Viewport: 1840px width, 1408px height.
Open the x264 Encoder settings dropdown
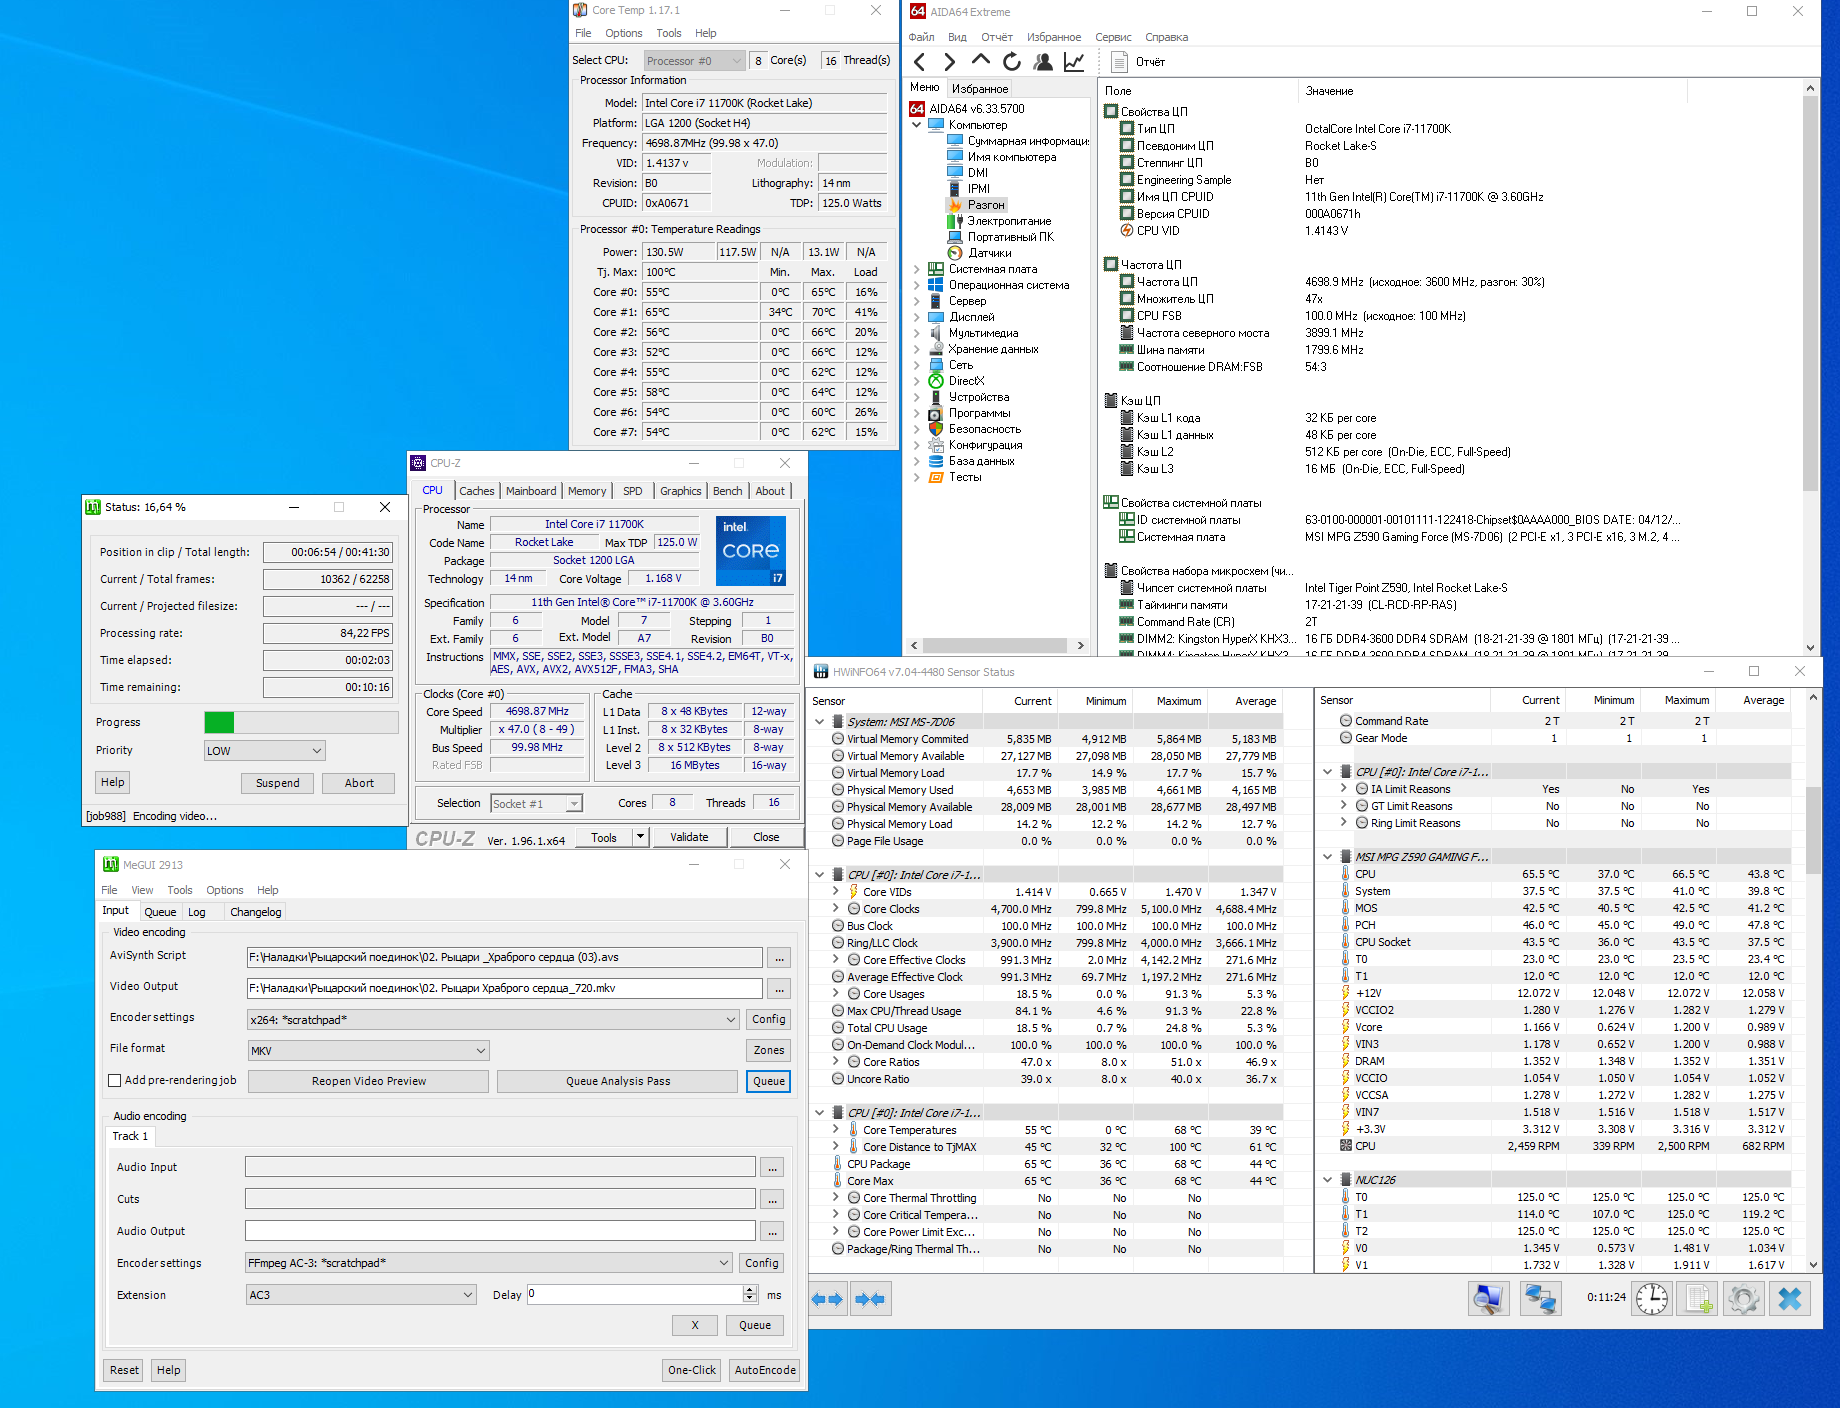(494, 1020)
